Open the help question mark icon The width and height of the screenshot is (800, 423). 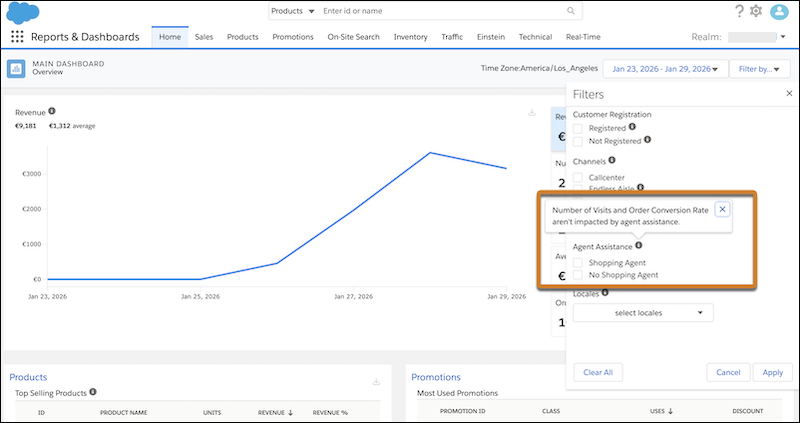tap(739, 11)
